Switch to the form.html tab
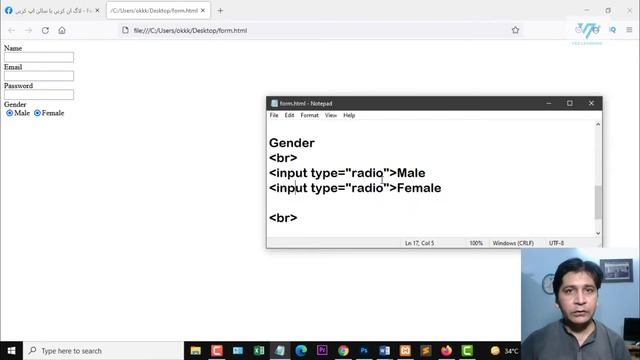The height and width of the screenshot is (360, 640). [158, 11]
